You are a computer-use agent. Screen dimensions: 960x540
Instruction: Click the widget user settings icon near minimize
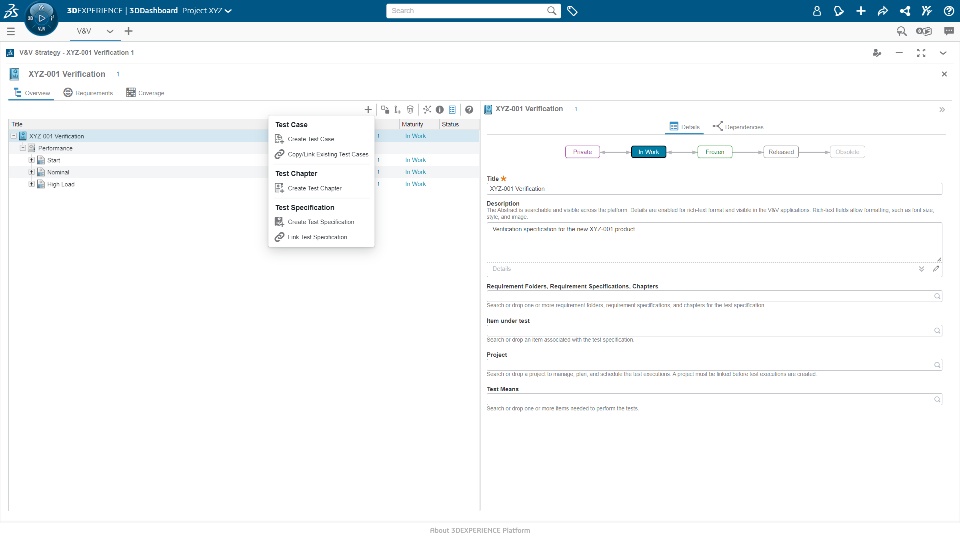877,53
